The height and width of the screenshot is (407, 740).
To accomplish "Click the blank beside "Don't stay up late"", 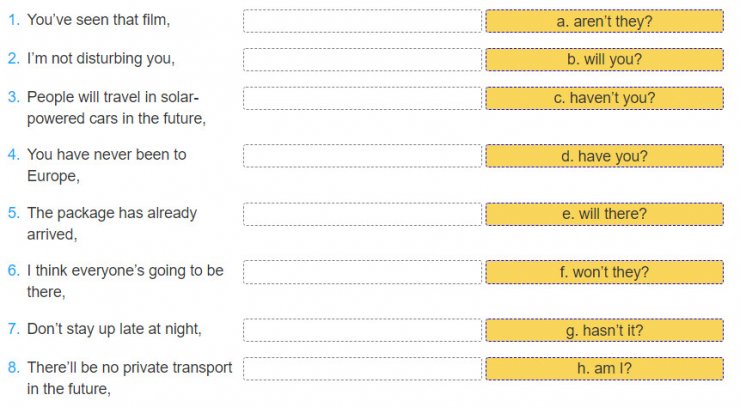I will click(362, 330).
